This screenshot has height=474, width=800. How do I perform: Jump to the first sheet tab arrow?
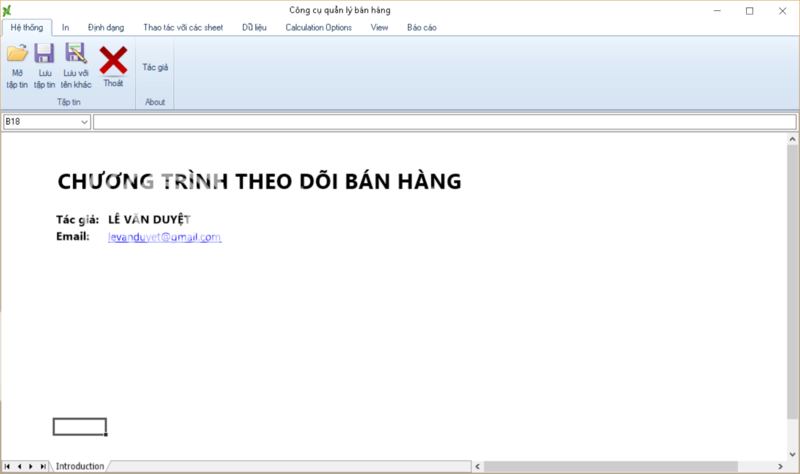click(x=8, y=467)
